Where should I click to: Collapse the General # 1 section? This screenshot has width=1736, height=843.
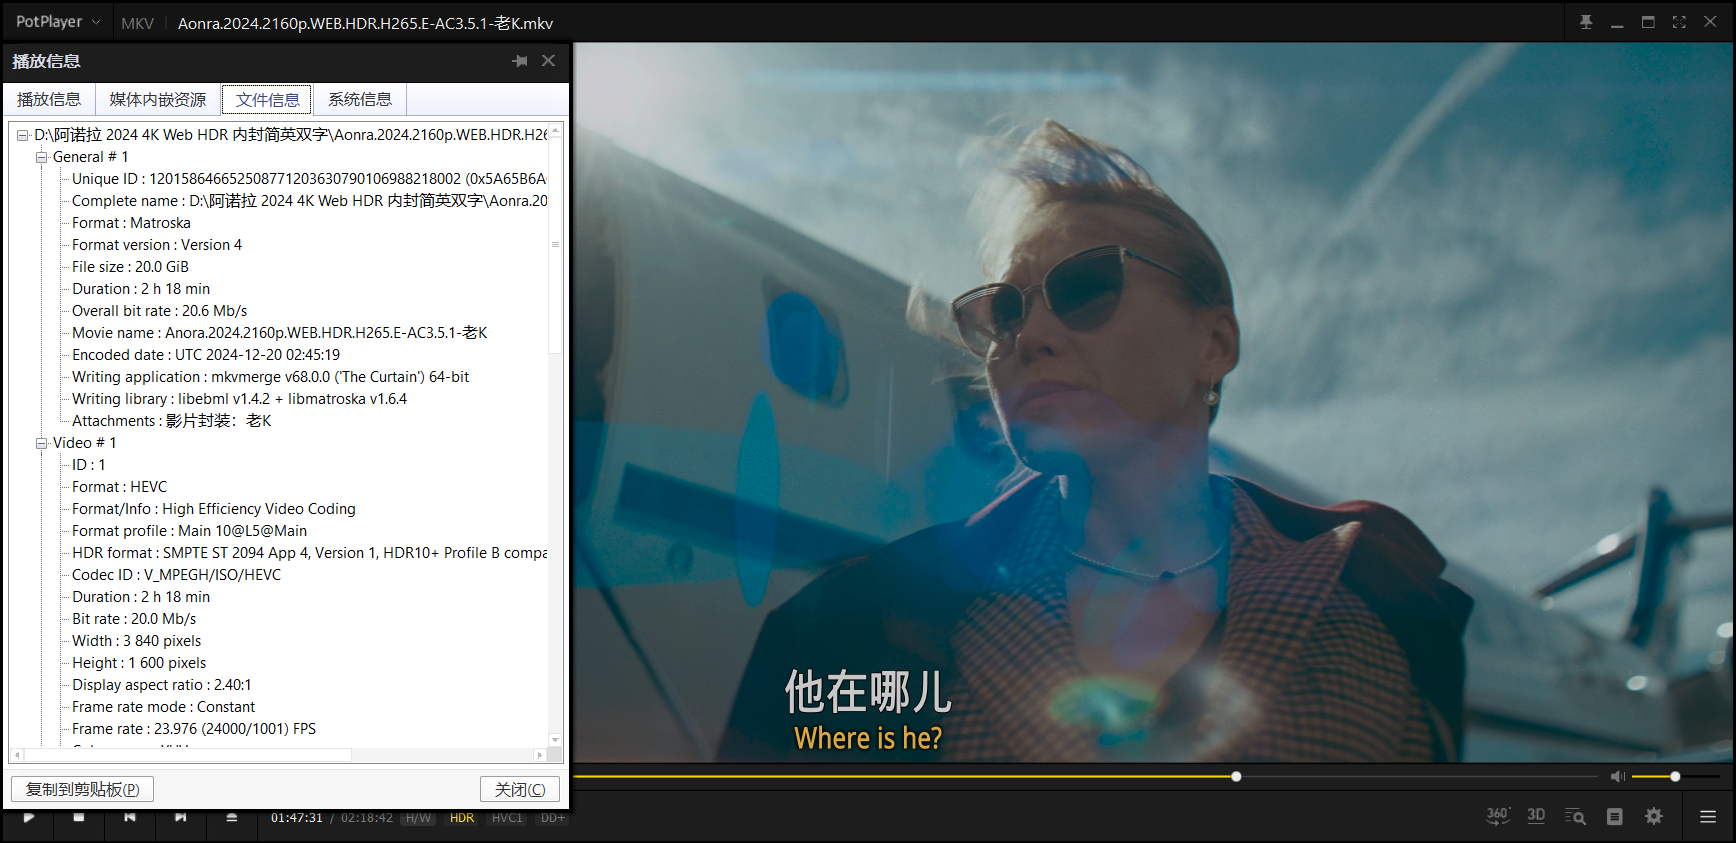(41, 157)
